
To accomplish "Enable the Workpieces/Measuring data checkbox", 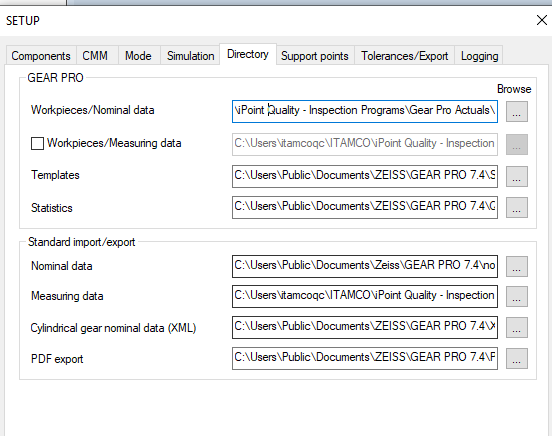I will click(37, 143).
